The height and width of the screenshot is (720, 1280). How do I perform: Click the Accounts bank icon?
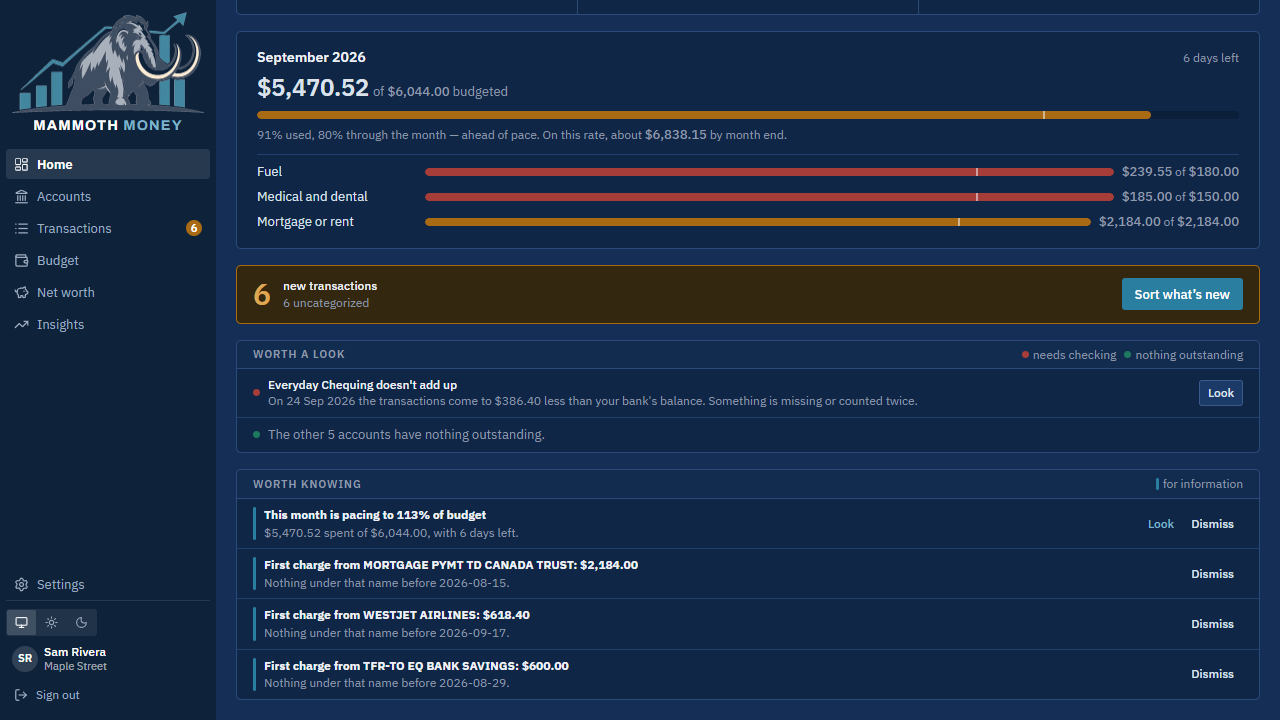21,196
